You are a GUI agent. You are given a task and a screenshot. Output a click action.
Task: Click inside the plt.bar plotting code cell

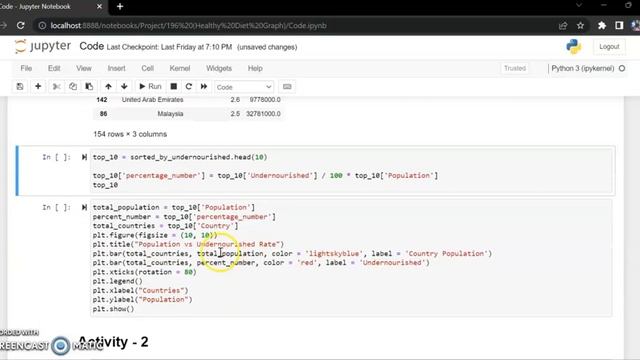[351, 258]
